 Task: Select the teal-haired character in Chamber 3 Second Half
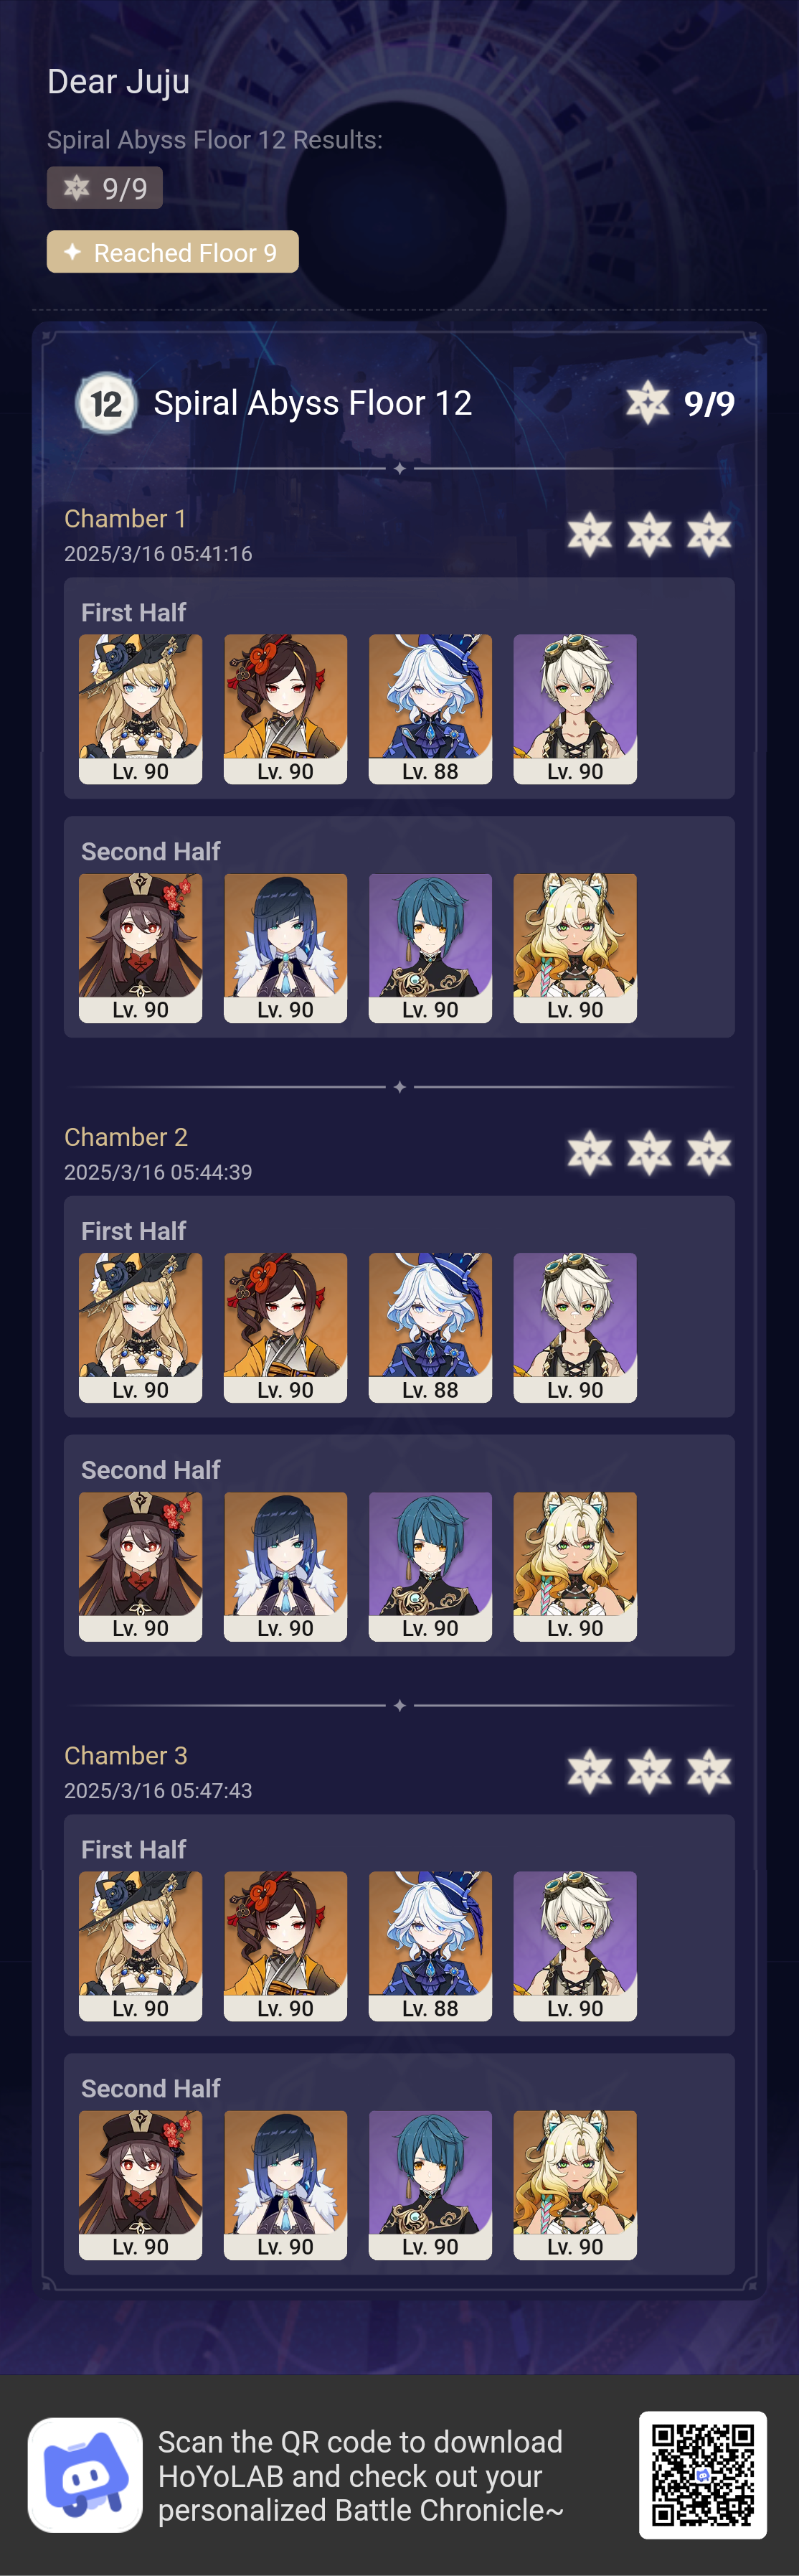(430, 2186)
